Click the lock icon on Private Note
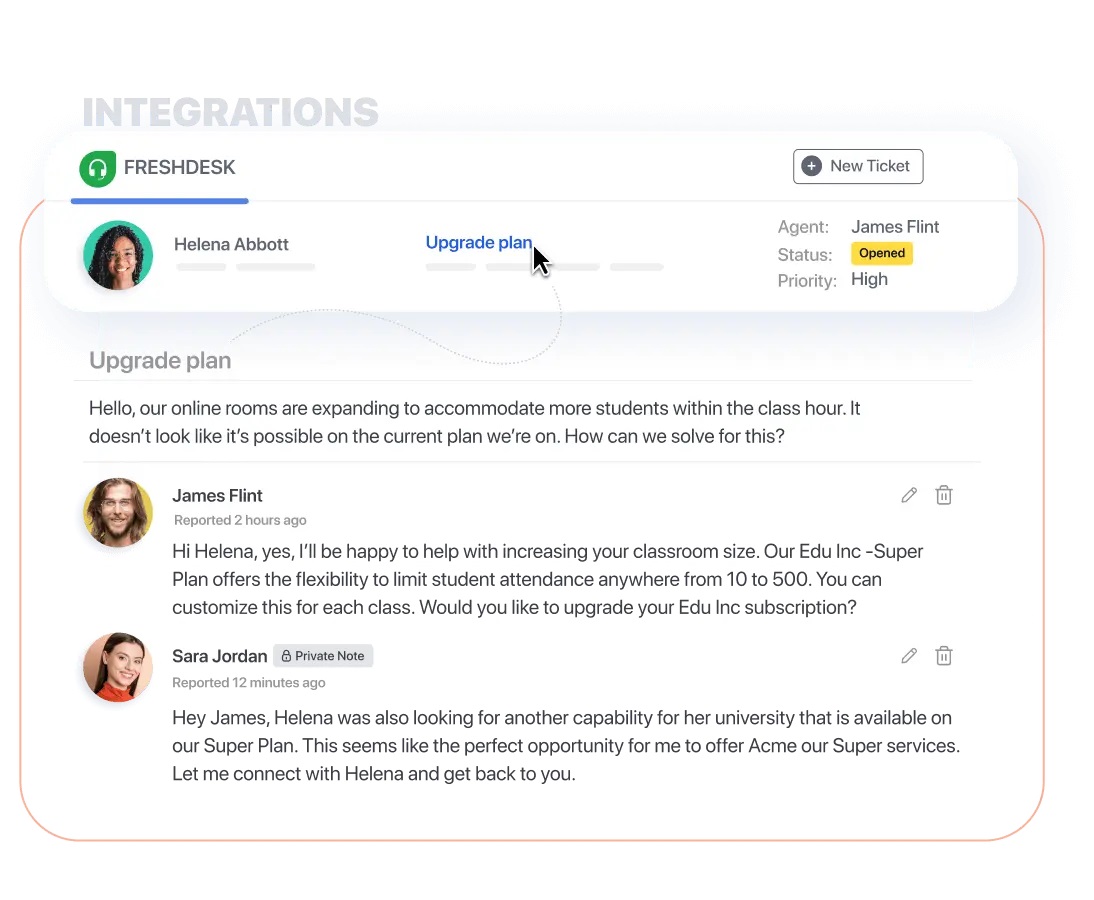1094x900 pixels. pos(286,656)
